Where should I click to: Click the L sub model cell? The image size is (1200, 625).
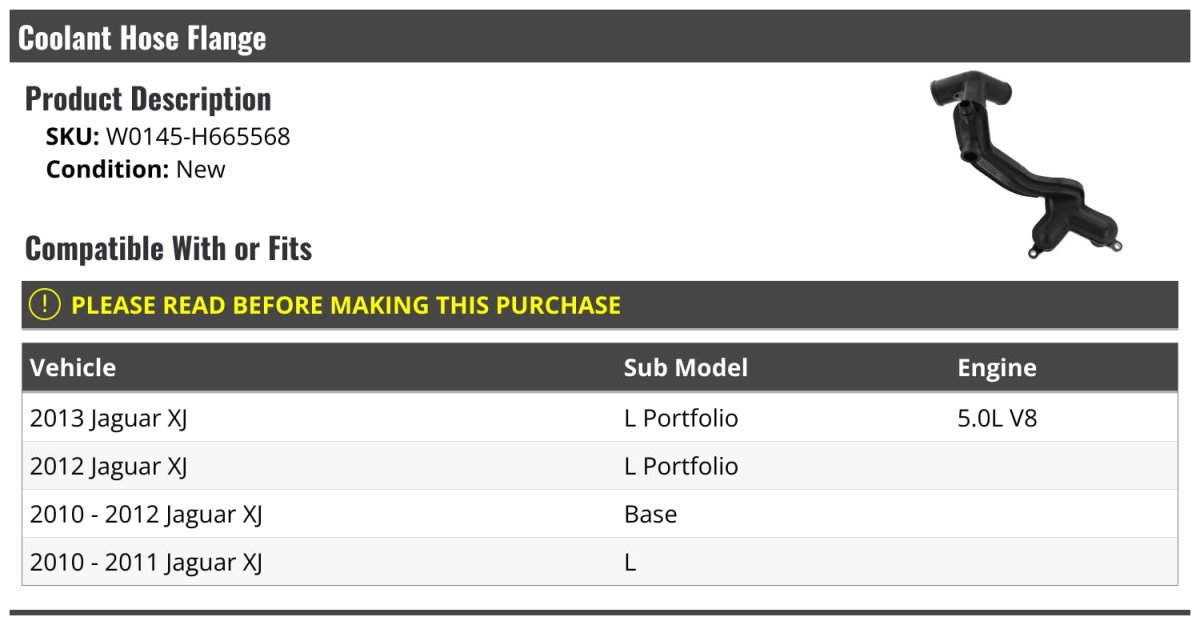pos(630,562)
